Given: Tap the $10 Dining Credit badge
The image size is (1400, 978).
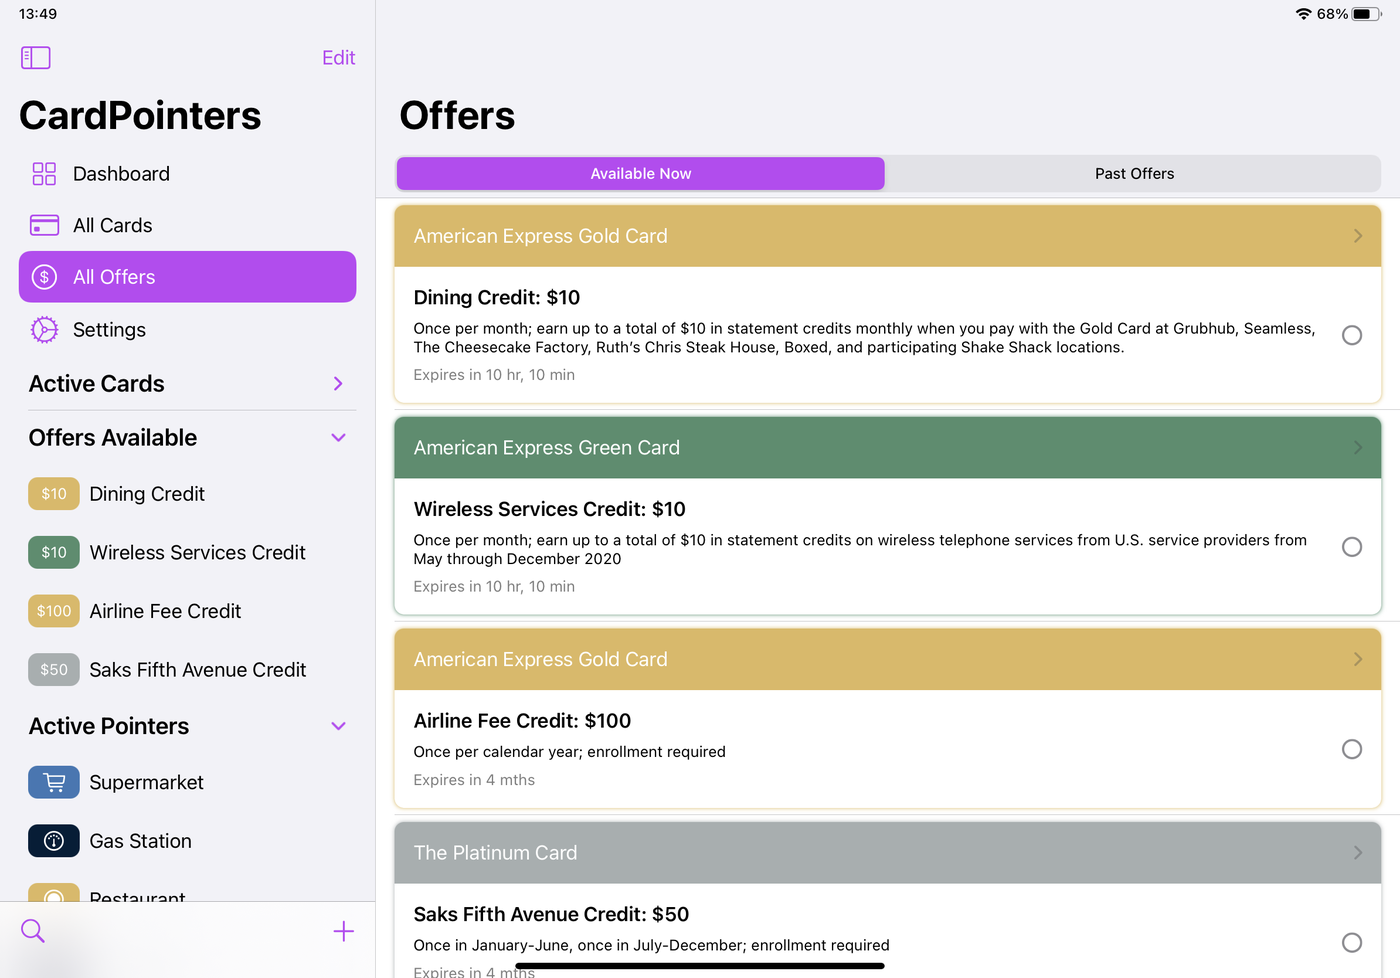Looking at the screenshot, I should coord(54,494).
